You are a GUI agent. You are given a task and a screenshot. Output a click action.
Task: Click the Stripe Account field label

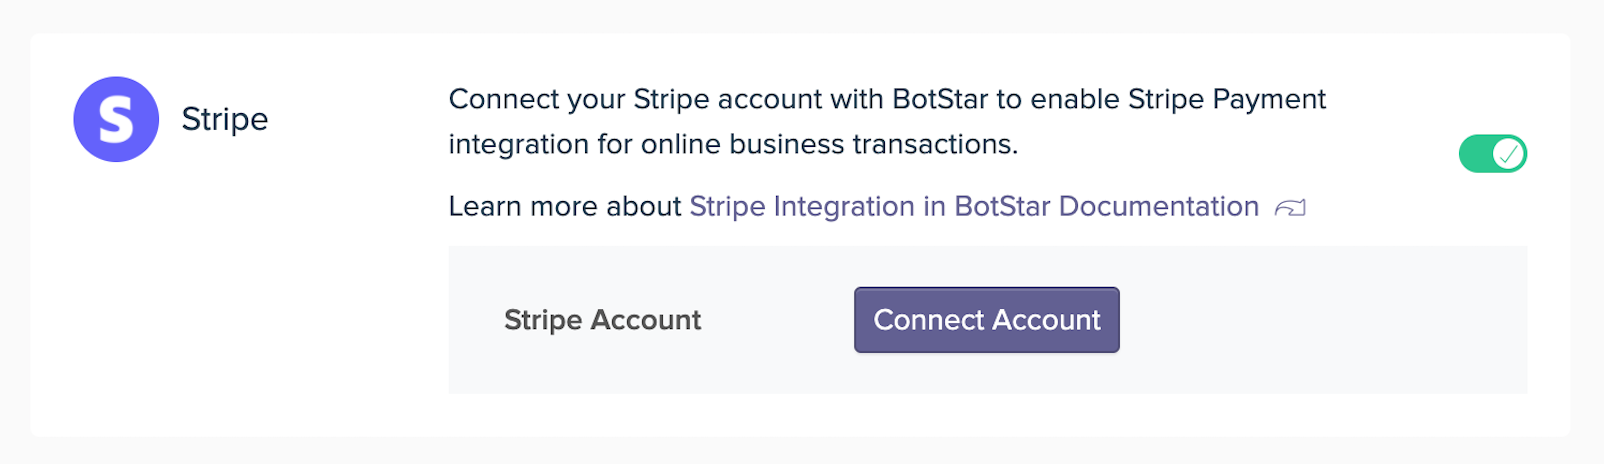pyautogui.click(x=602, y=320)
